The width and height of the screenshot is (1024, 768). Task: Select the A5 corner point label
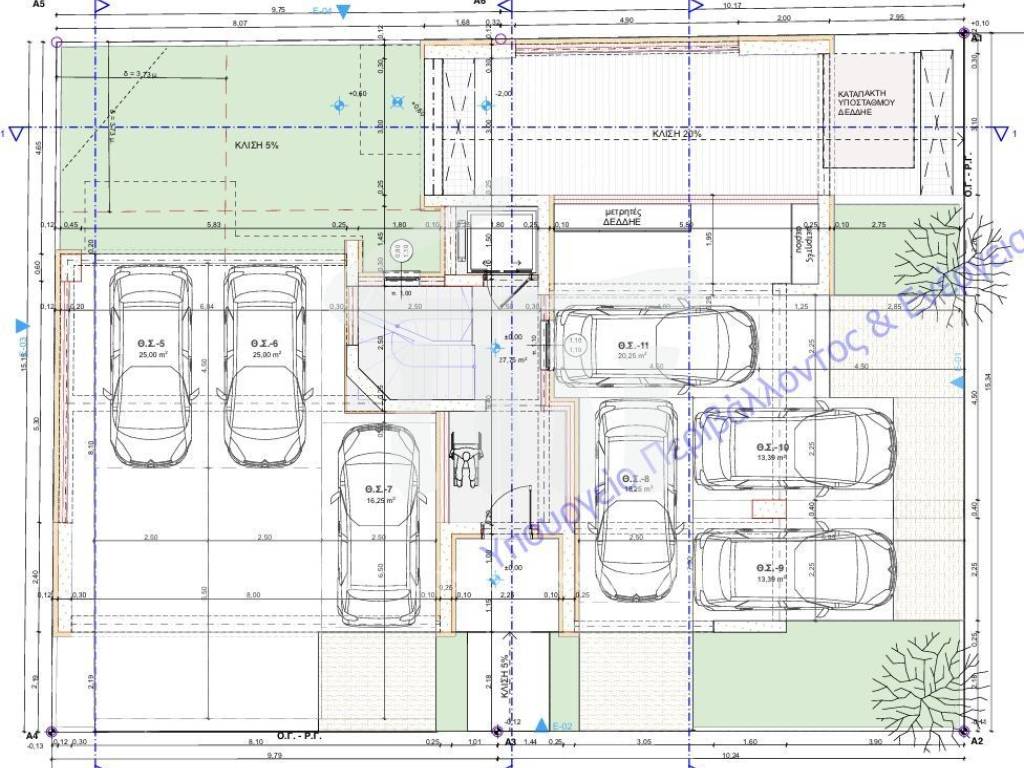click(39, 5)
